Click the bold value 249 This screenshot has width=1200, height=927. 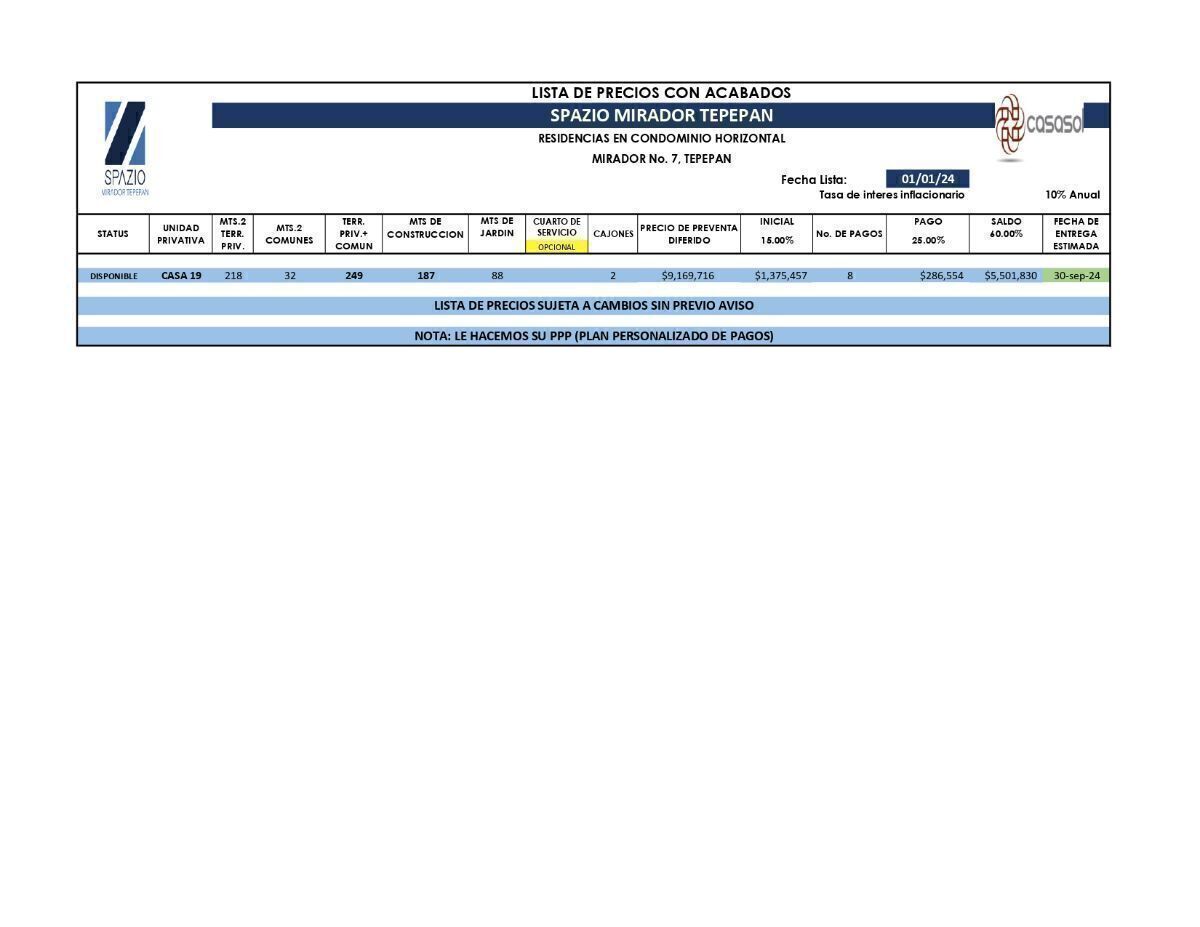(x=354, y=275)
